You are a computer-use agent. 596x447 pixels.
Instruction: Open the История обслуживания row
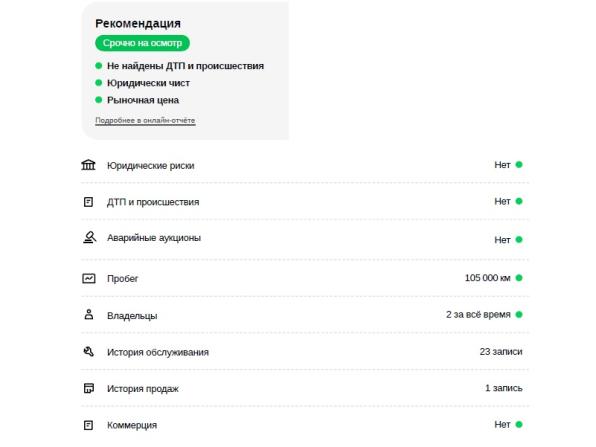(305, 352)
